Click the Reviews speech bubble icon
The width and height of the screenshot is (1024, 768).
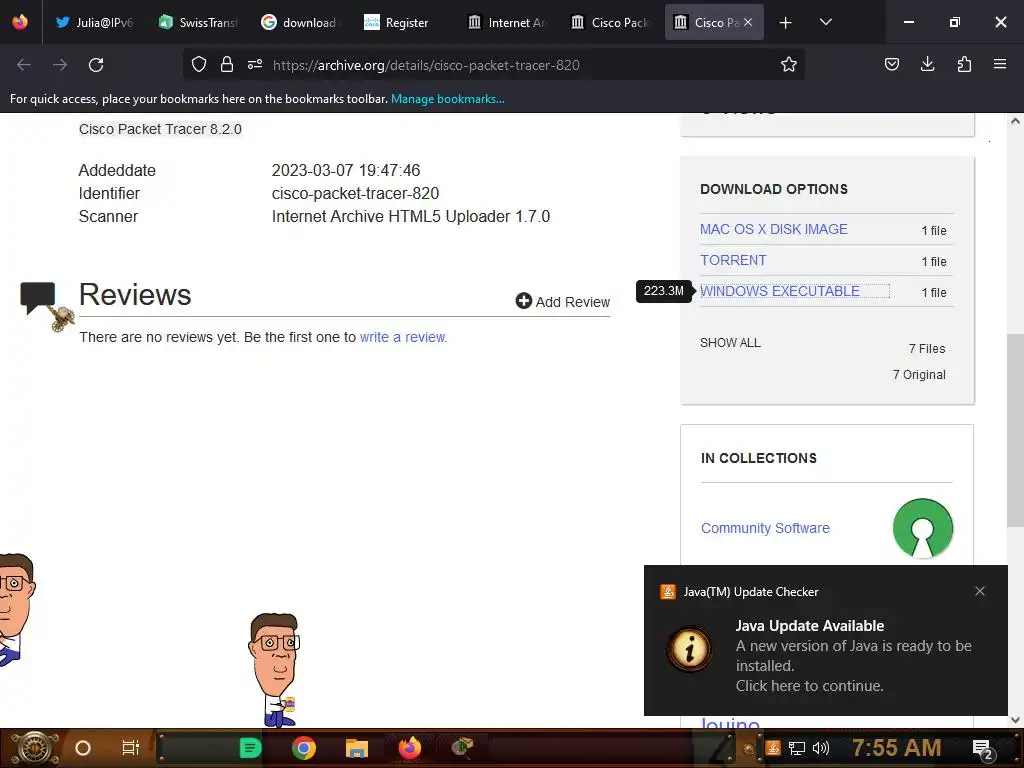[x=38, y=297]
